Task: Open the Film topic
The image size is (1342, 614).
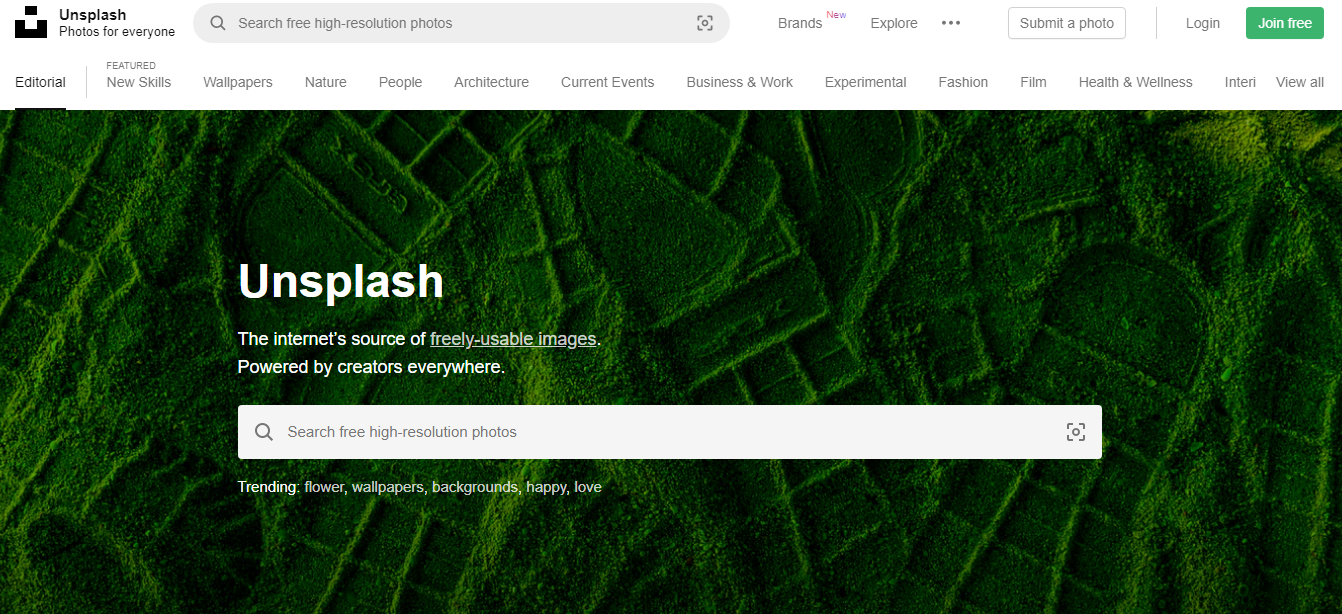Action: pyautogui.click(x=1033, y=82)
